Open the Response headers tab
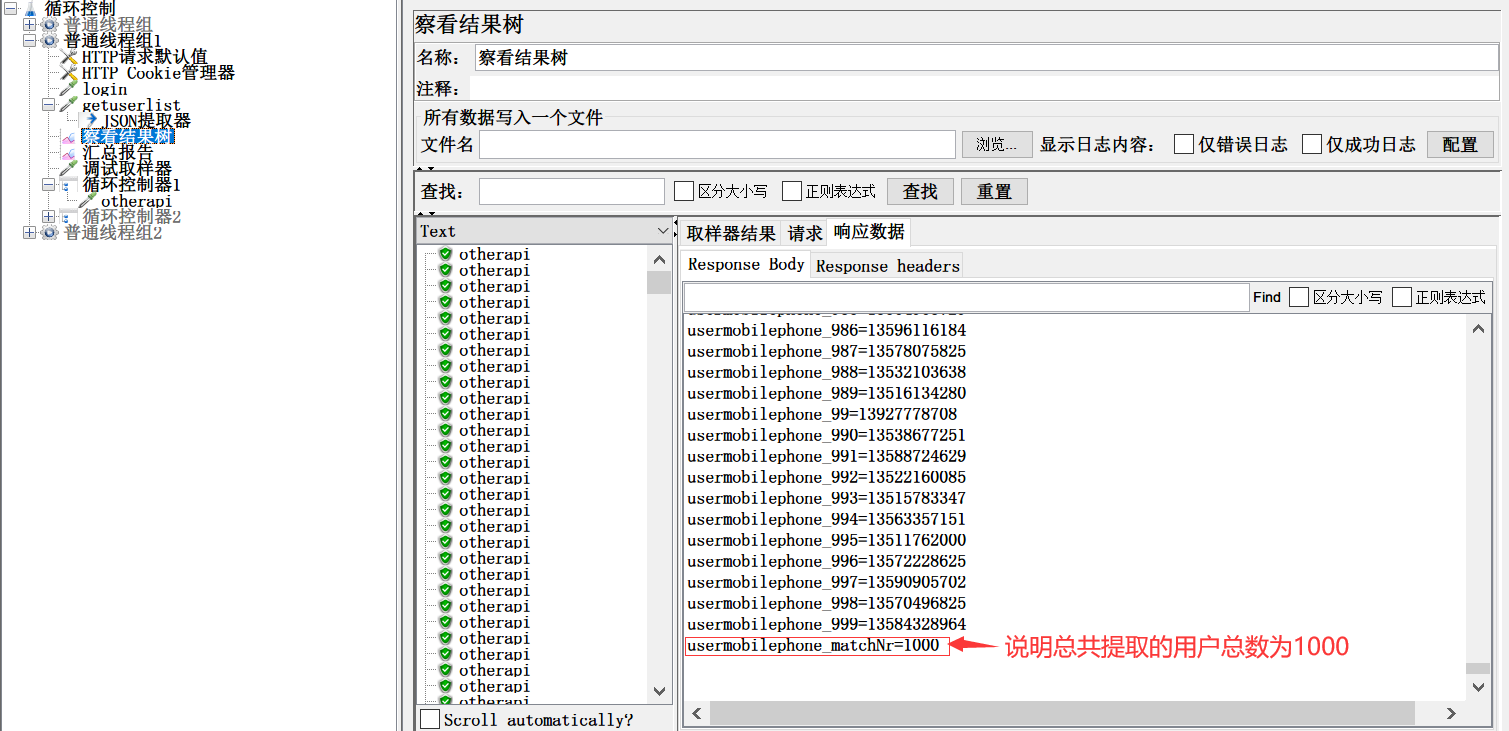1509x731 pixels. (x=887, y=266)
